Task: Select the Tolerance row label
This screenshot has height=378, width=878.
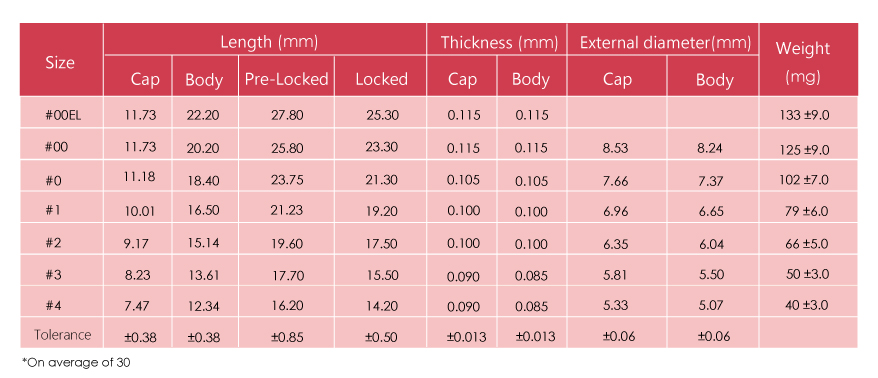Action: pyautogui.click(x=60, y=333)
